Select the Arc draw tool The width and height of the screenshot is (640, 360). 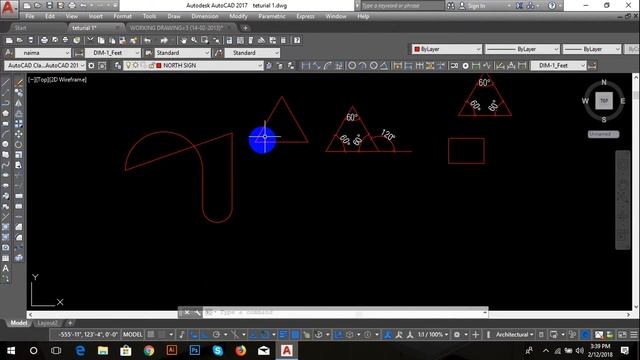pos(5,134)
